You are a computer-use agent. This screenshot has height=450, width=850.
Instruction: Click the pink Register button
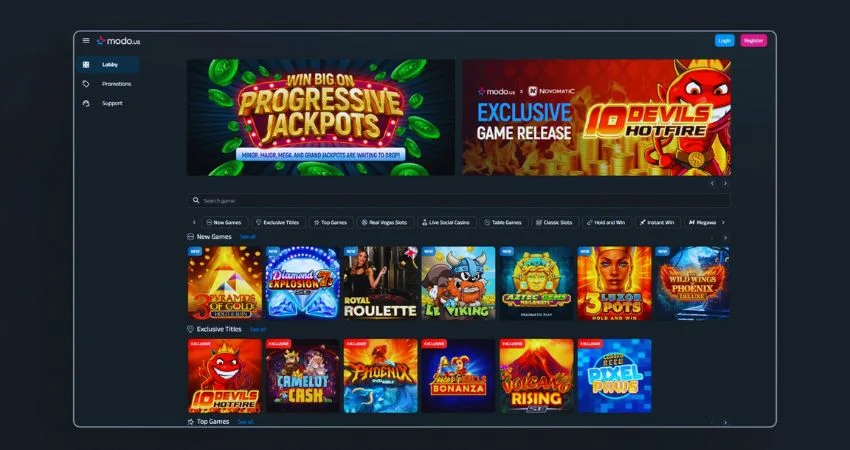pos(754,41)
